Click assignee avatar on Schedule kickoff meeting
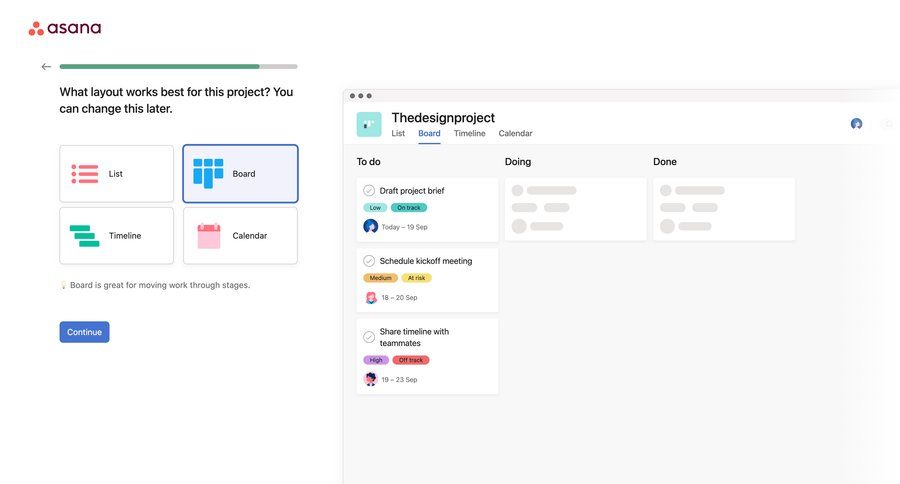Screen dimensions: 900x484 (371, 297)
